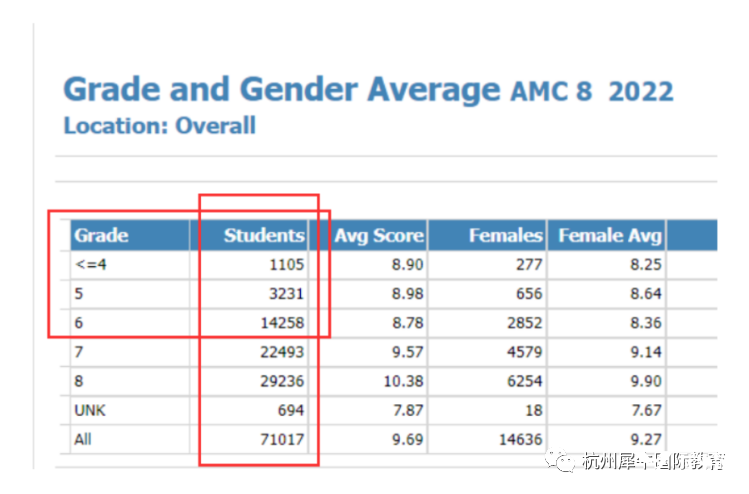Select the '<=4' grade cell
The width and height of the screenshot is (749, 494).
click(90, 264)
